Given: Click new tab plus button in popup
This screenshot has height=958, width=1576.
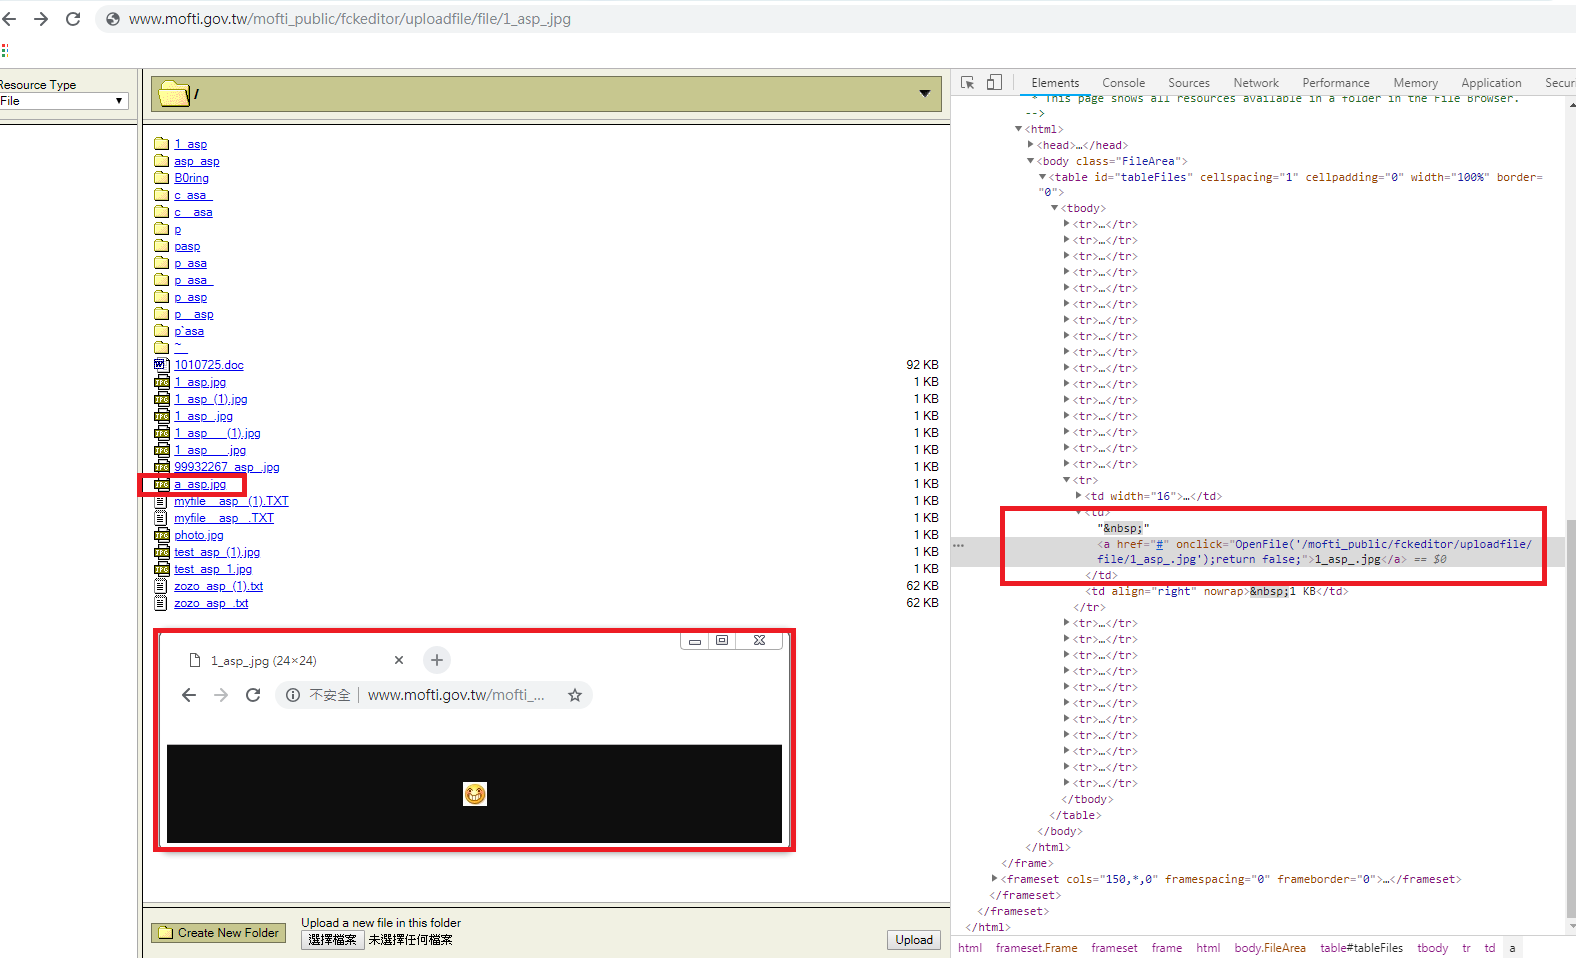Looking at the screenshot, I should (x=437, y=660).
